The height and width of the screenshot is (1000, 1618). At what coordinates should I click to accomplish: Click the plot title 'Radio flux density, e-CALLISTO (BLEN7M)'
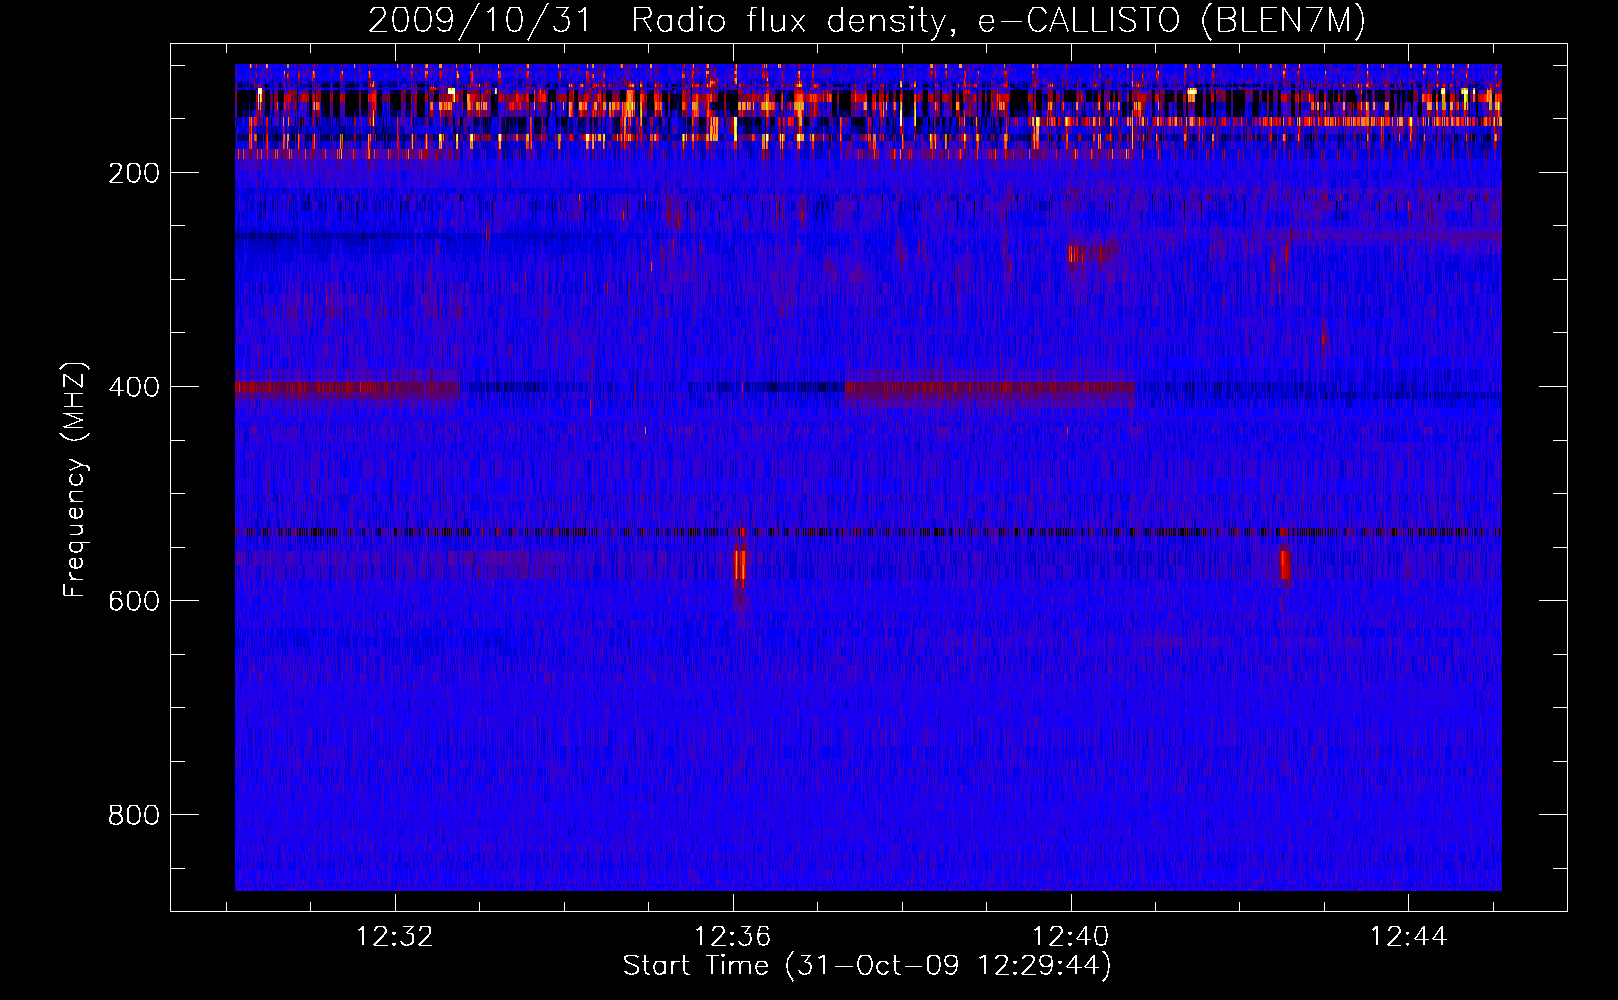pos(998,21)
